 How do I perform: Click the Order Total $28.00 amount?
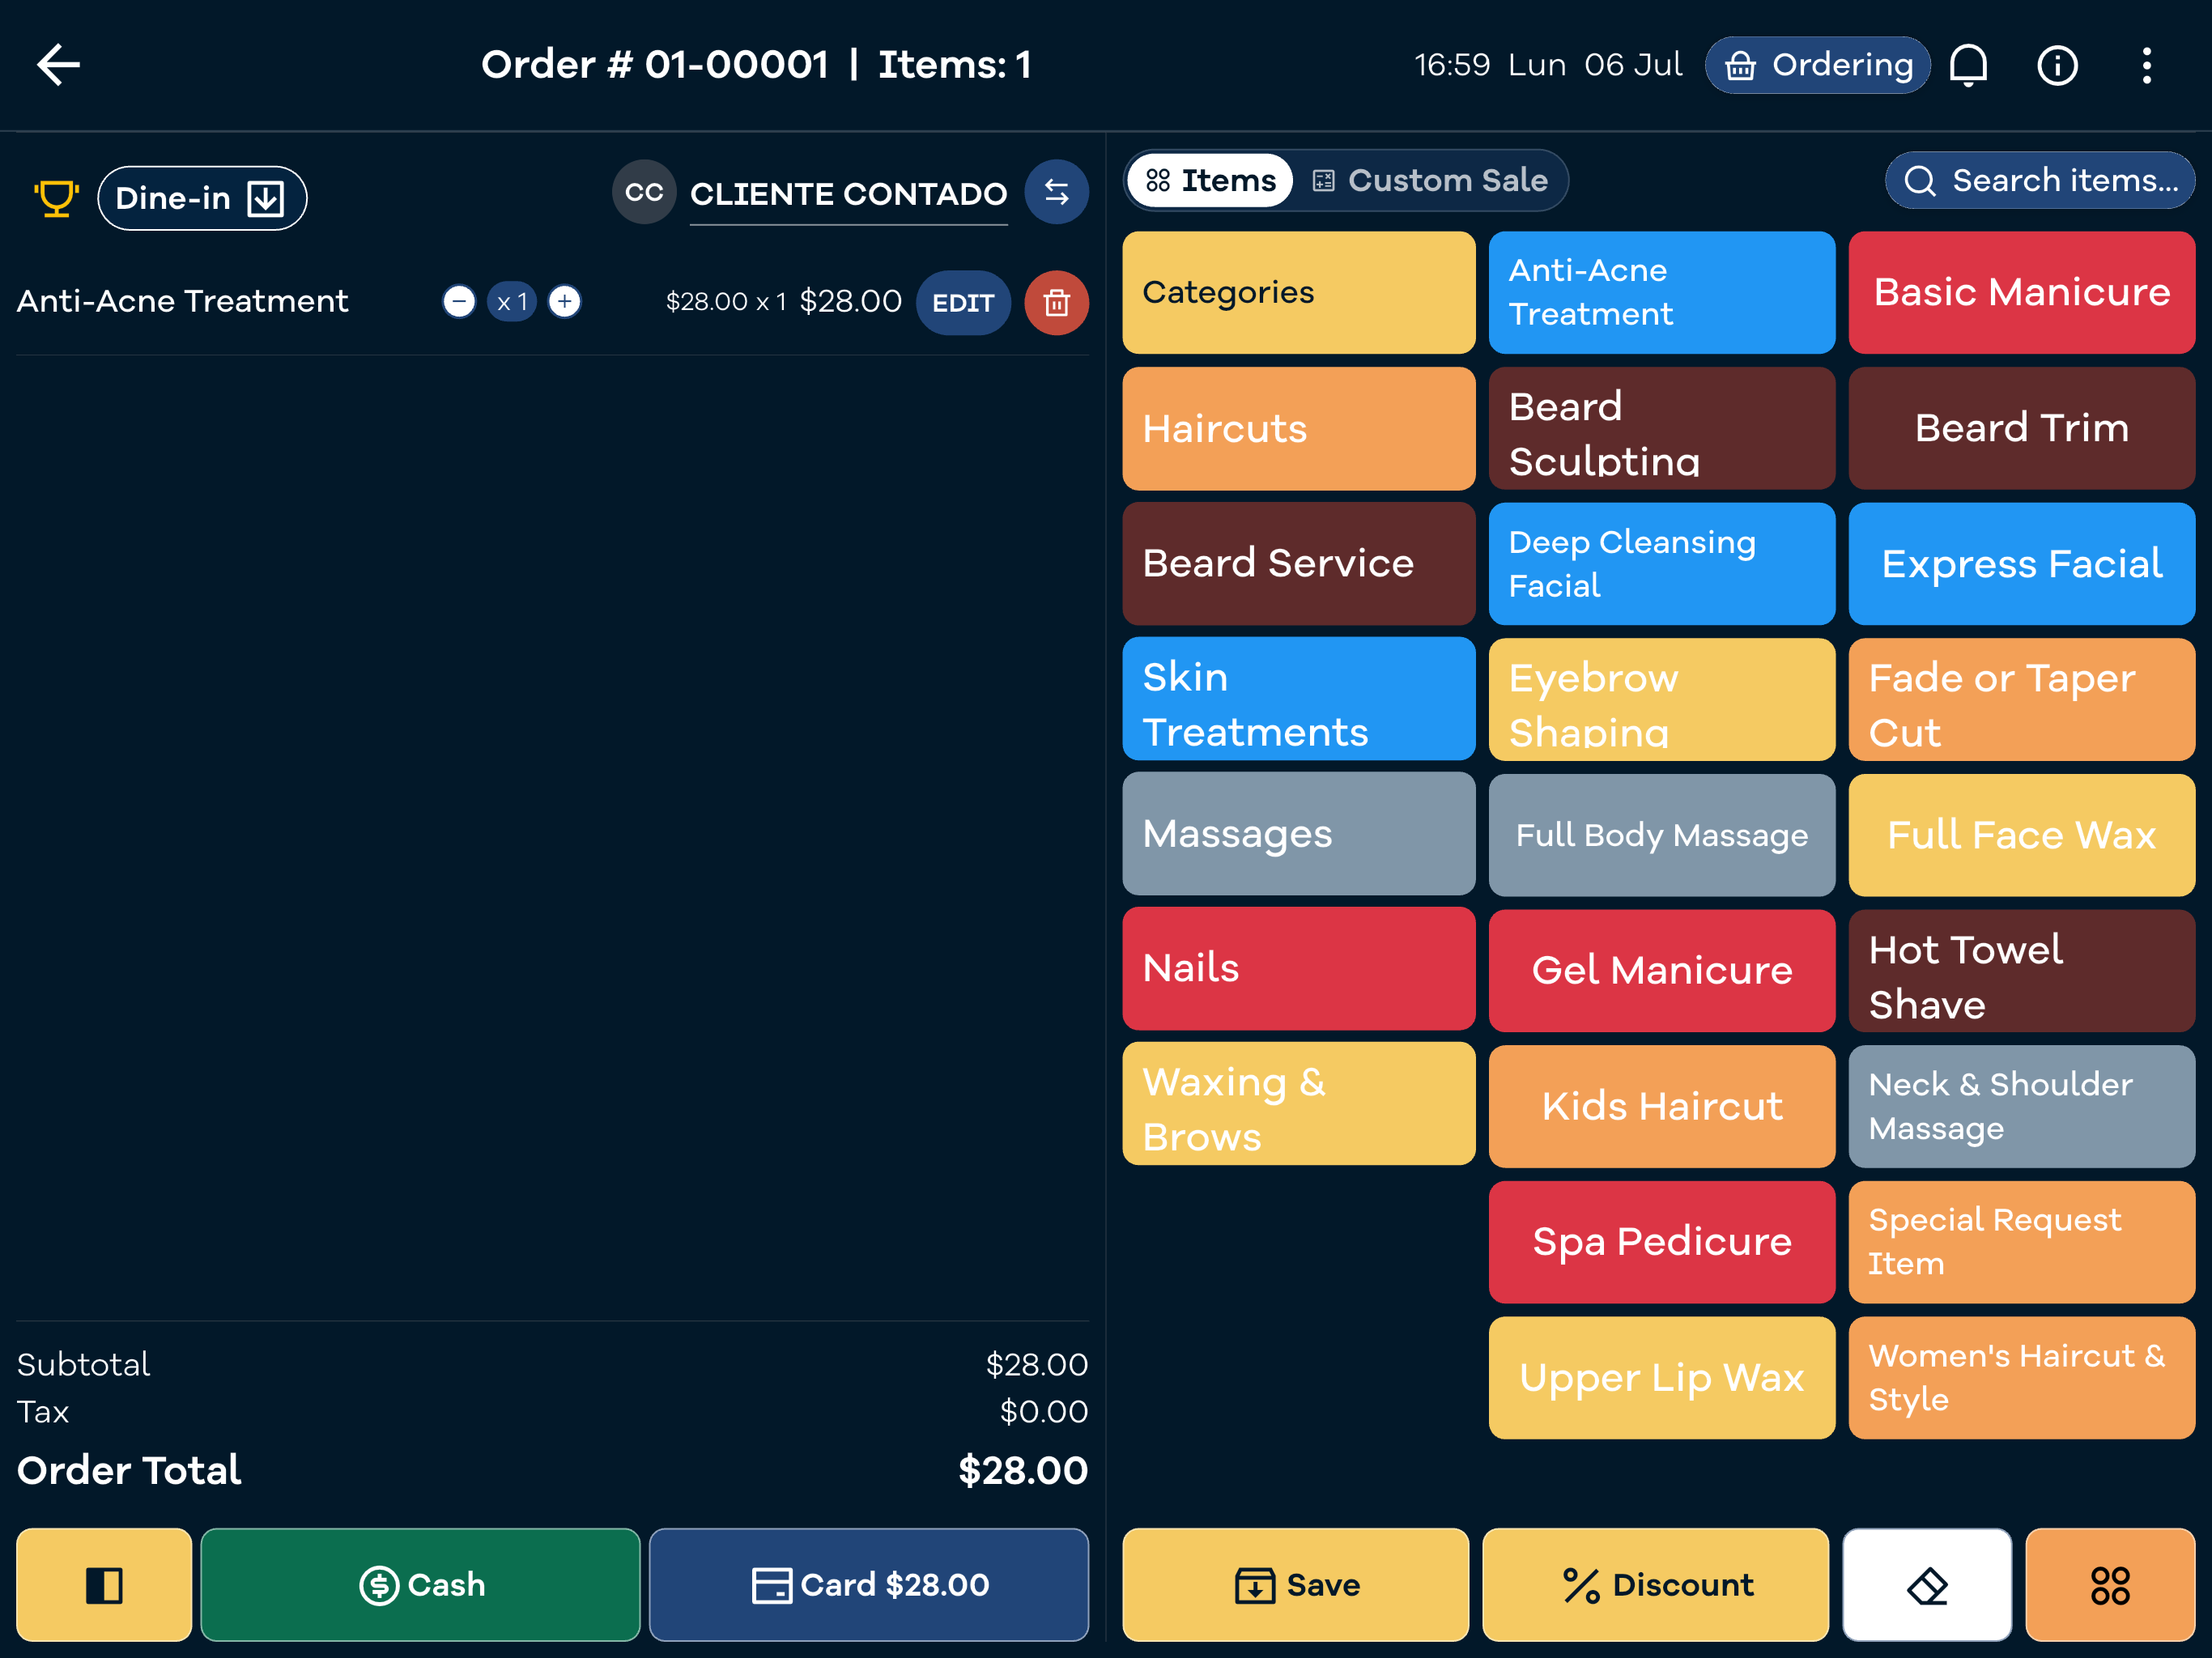[1022, 1470]
